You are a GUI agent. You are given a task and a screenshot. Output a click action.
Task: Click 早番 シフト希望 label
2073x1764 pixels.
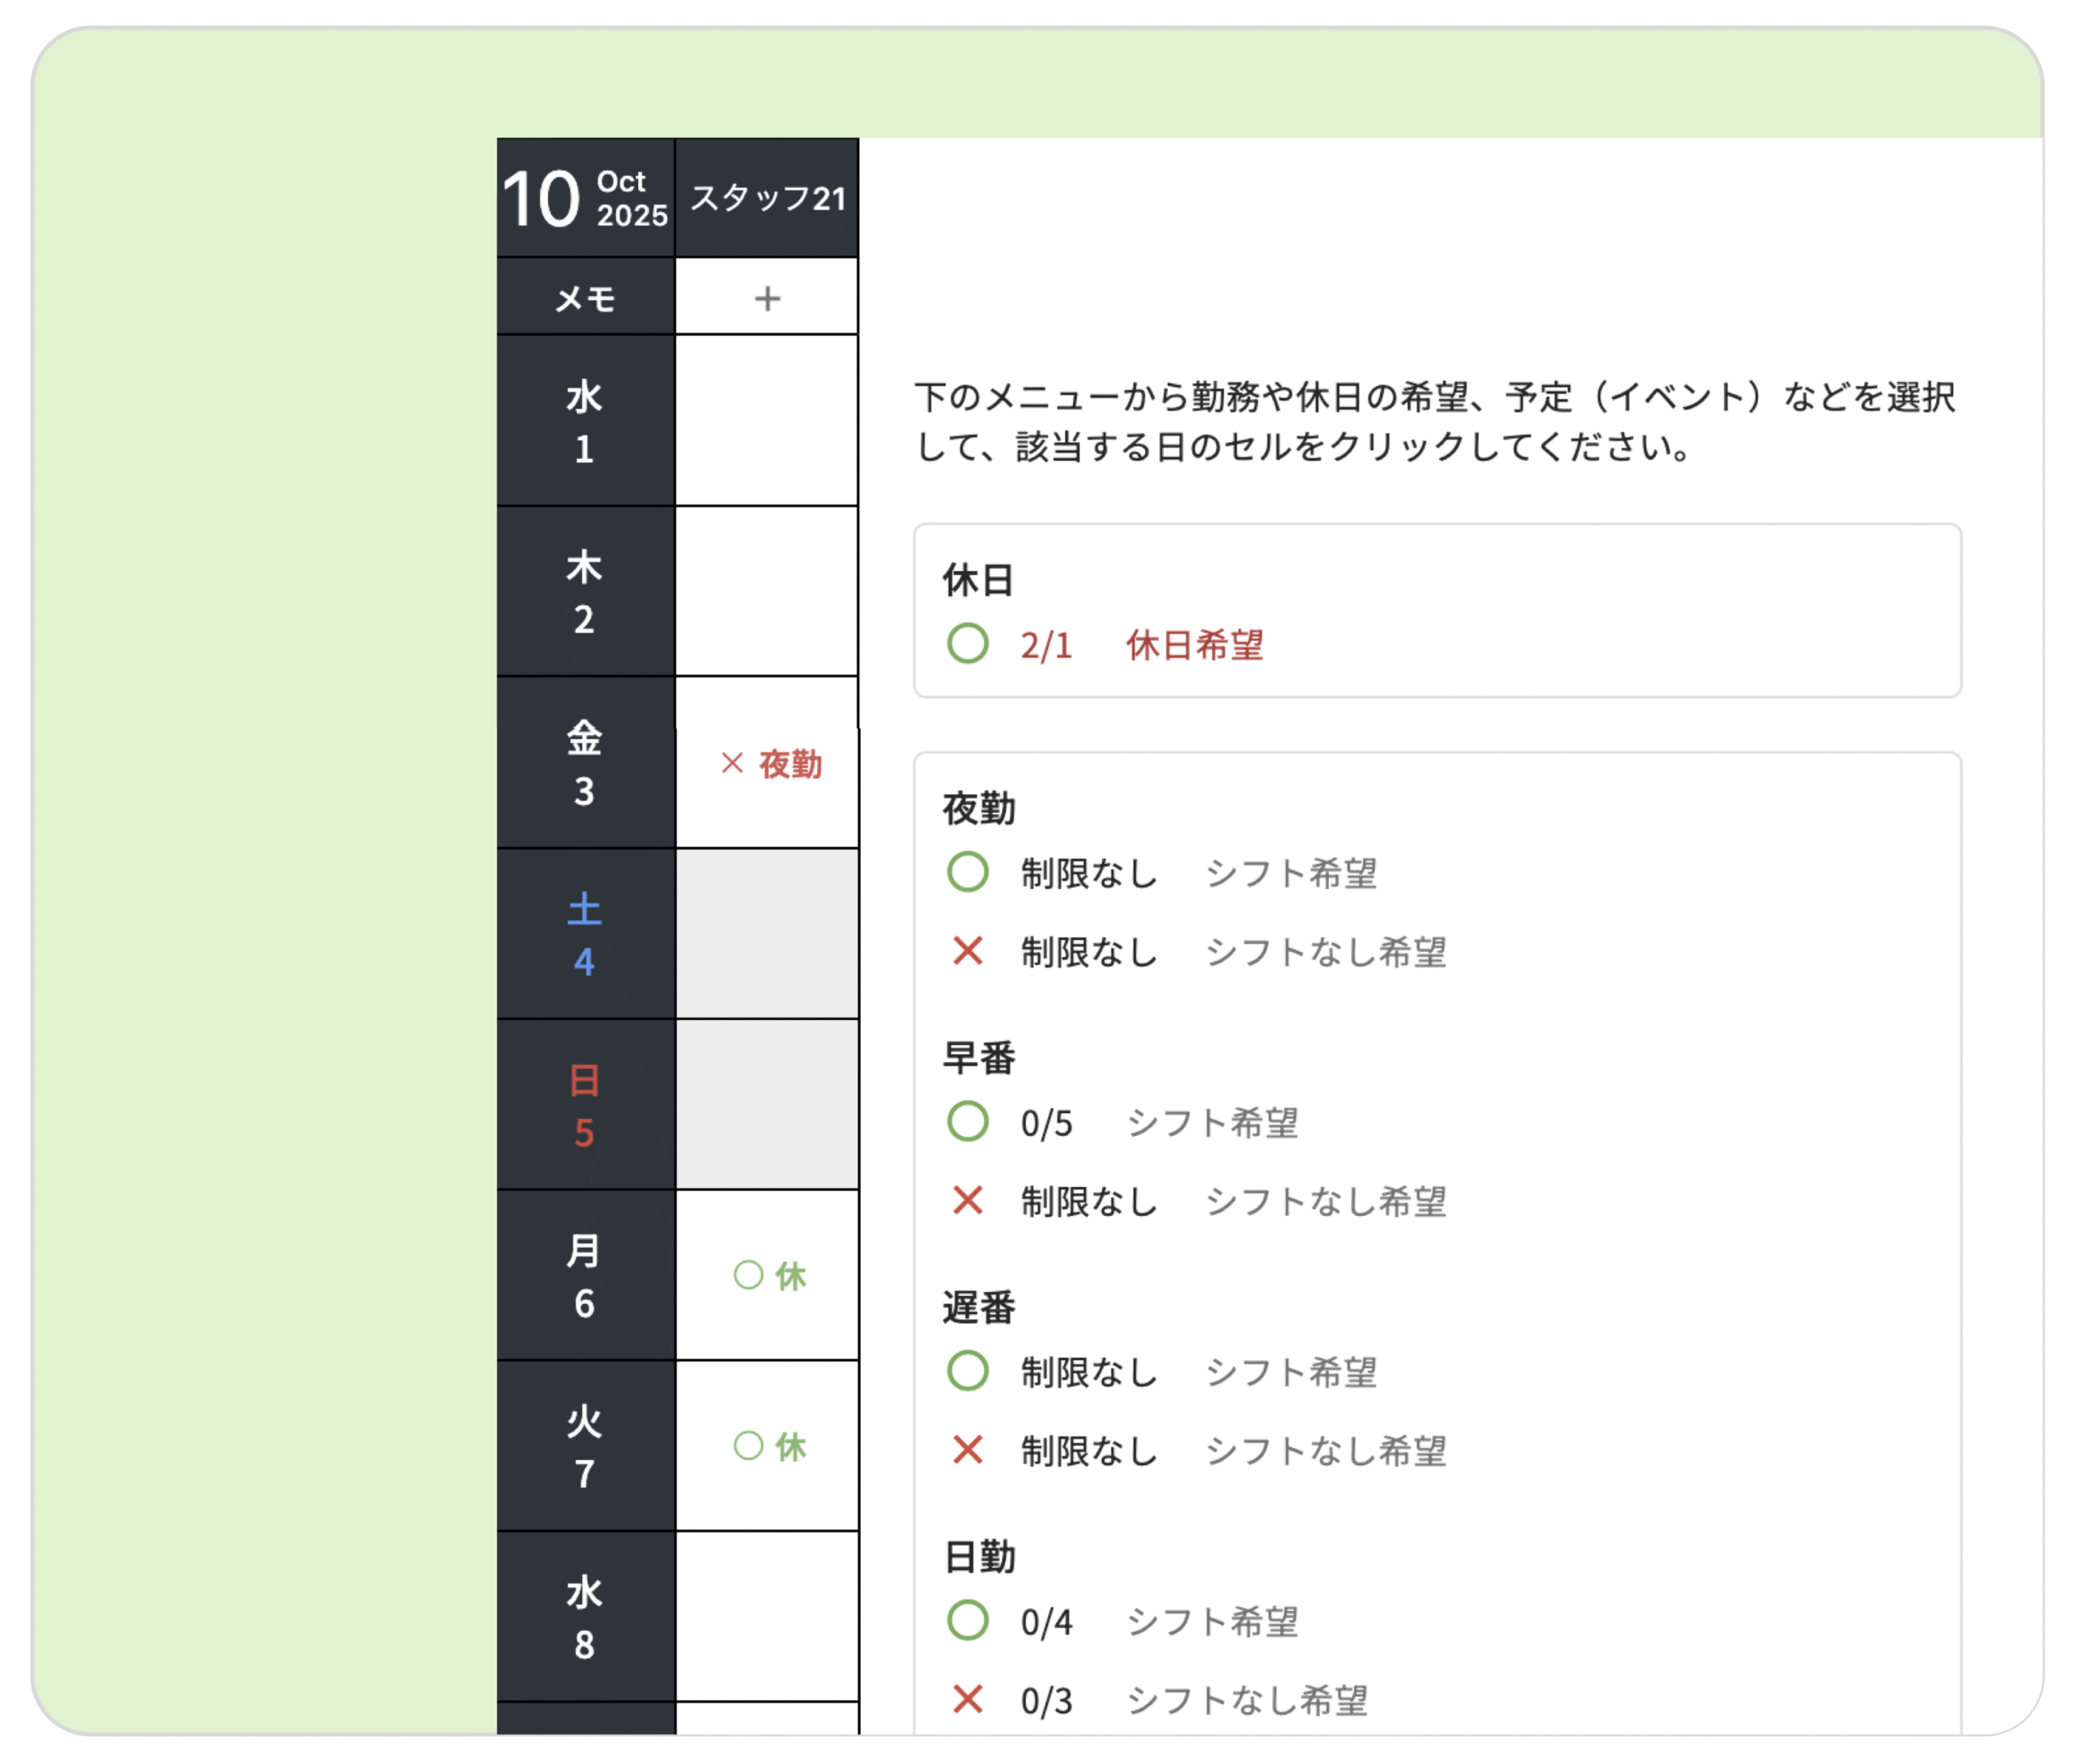click(1212, 1123)
